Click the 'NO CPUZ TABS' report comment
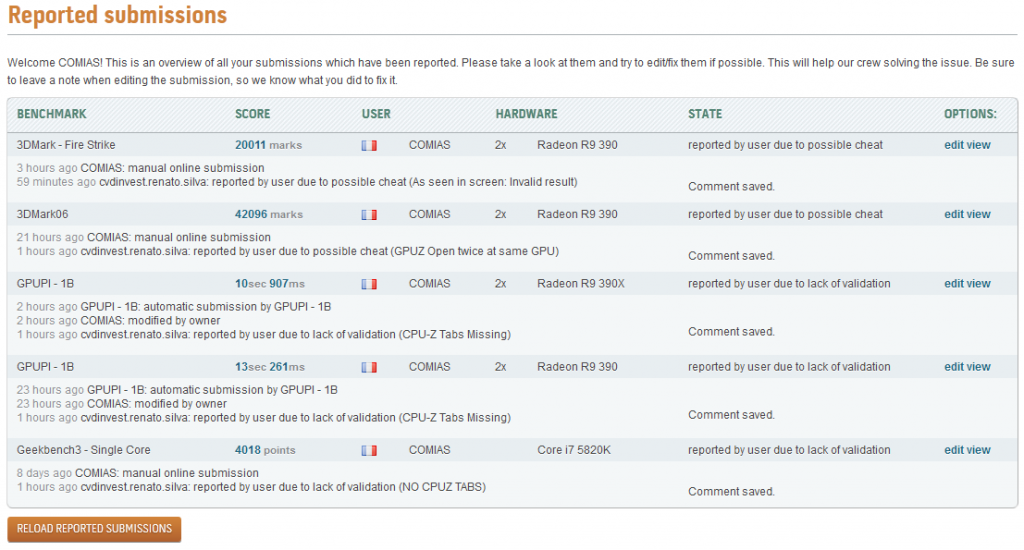The width and height of the screenshot is (1024, 550). click(x=251, y=487)
